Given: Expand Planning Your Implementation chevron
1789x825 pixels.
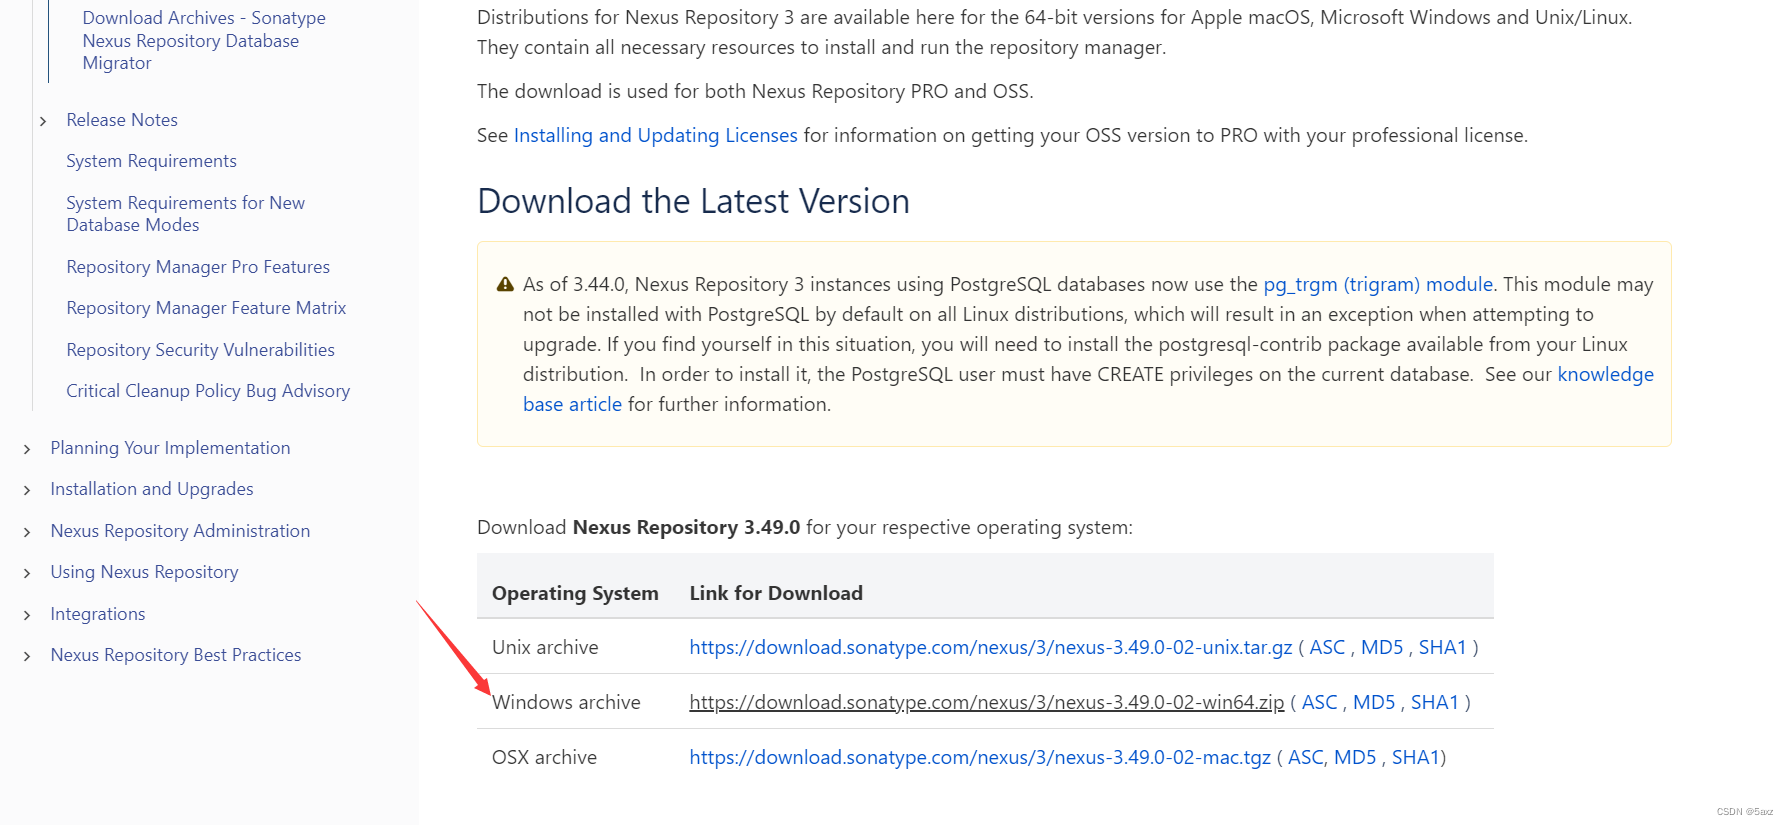Looking at the screenshot, I should point(27,449).
